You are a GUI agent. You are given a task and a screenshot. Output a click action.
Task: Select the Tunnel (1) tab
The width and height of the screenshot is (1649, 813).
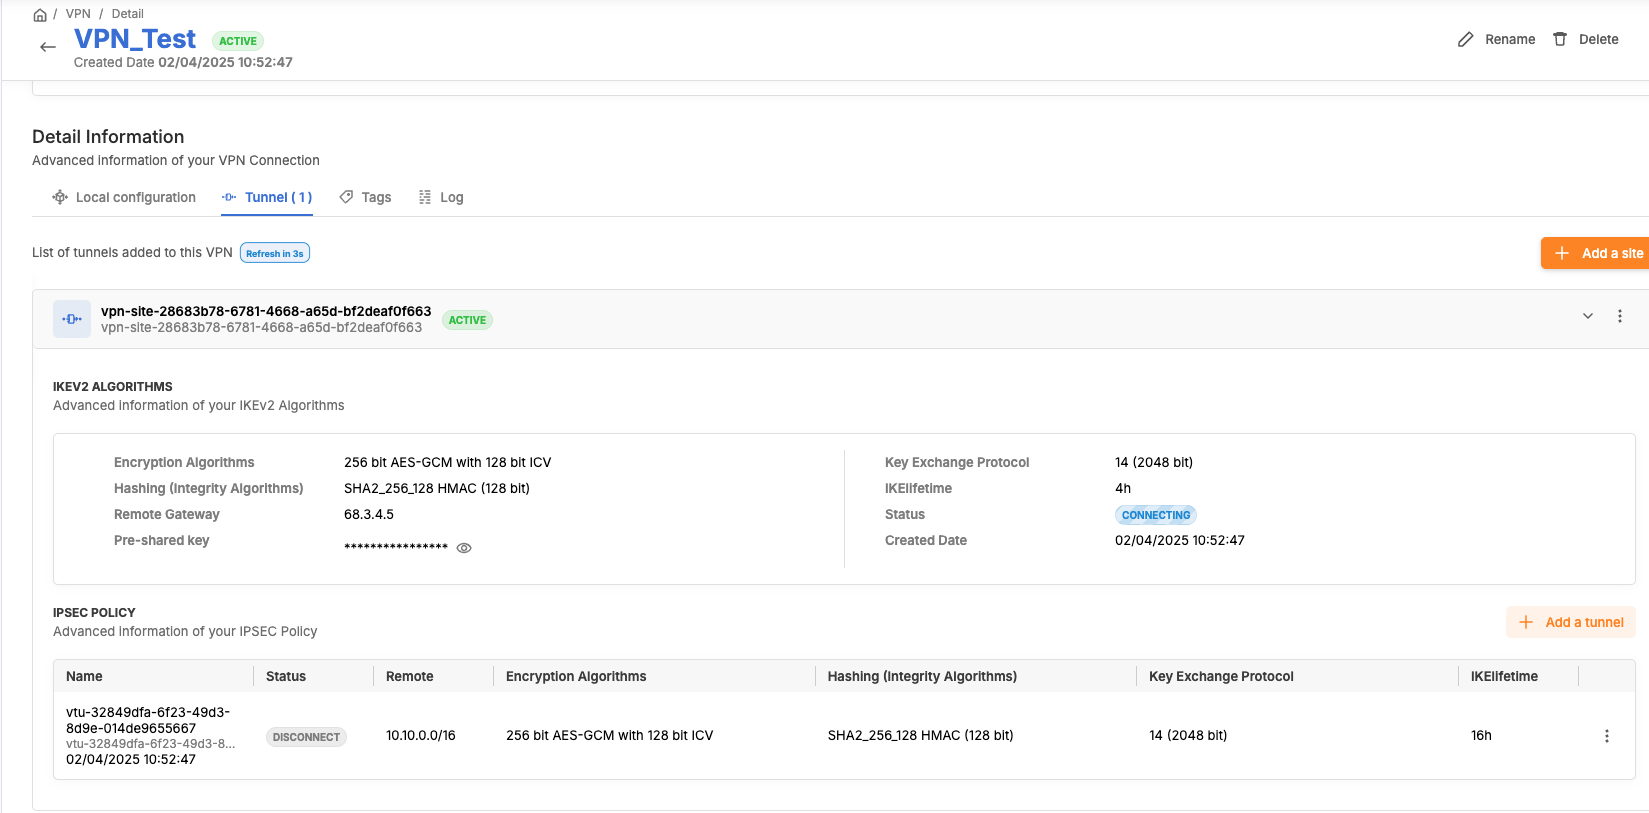267,198
